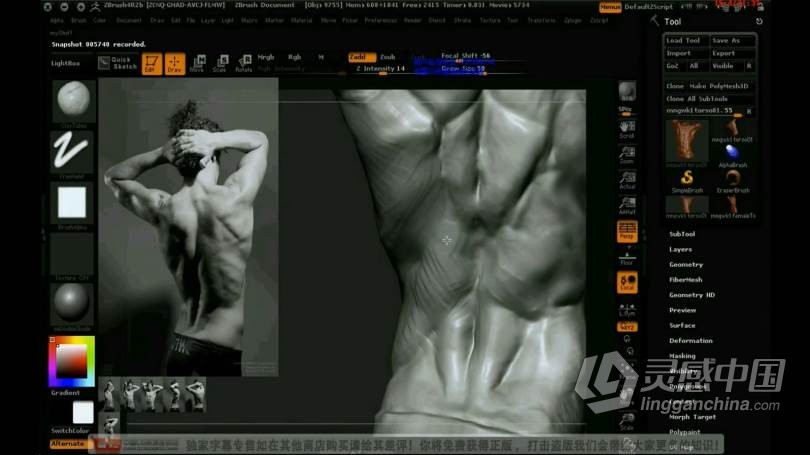Expand the FiberMesh section
The height and width of the screenshot is (455, 810).
(686, 280)
